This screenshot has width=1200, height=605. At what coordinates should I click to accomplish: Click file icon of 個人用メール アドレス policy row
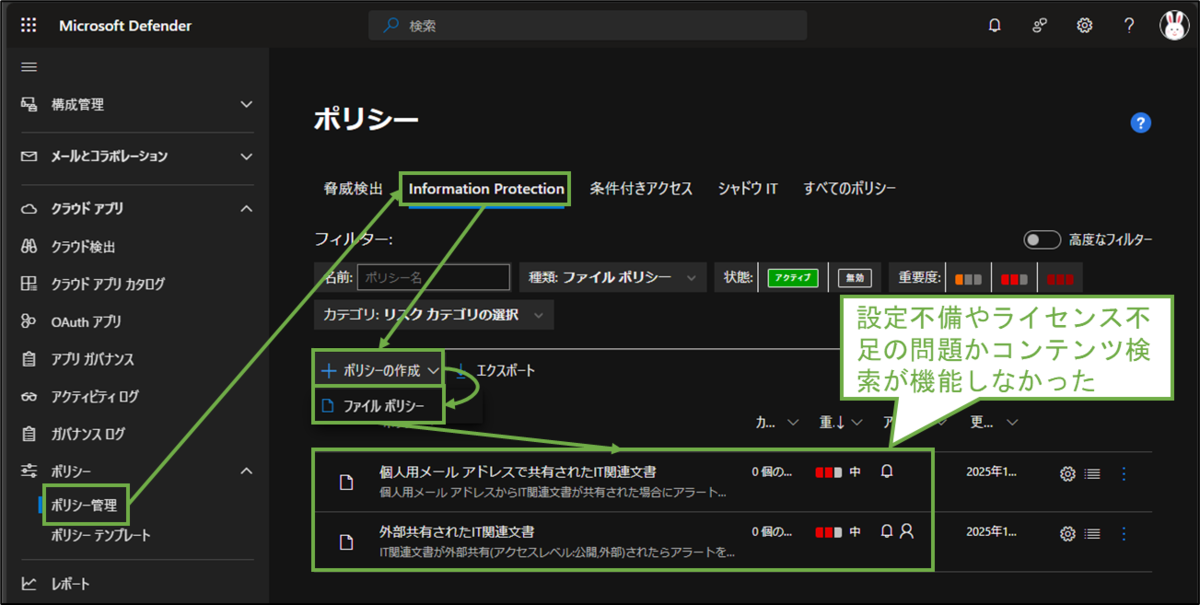346,482
